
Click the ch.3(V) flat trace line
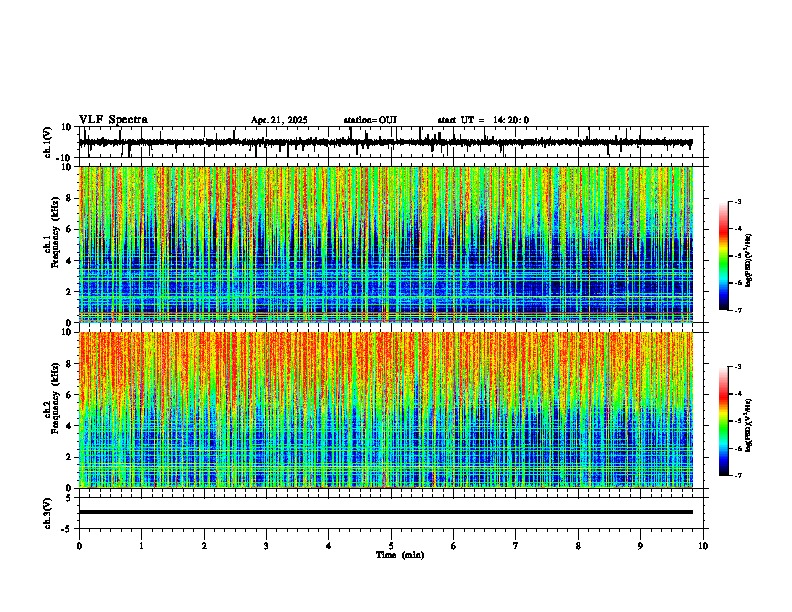click(x=386, y=512)
